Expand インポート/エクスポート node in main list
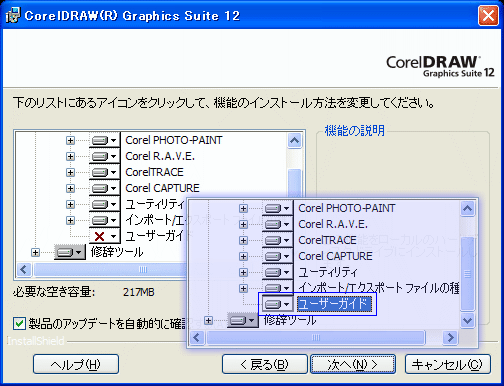 pos(70,220)
